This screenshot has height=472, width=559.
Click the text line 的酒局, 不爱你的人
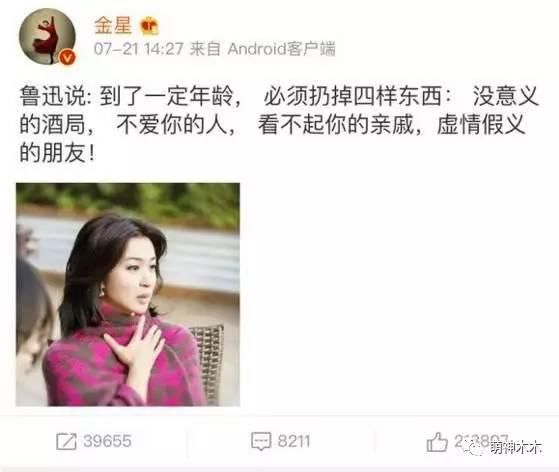tap(127, 125)
